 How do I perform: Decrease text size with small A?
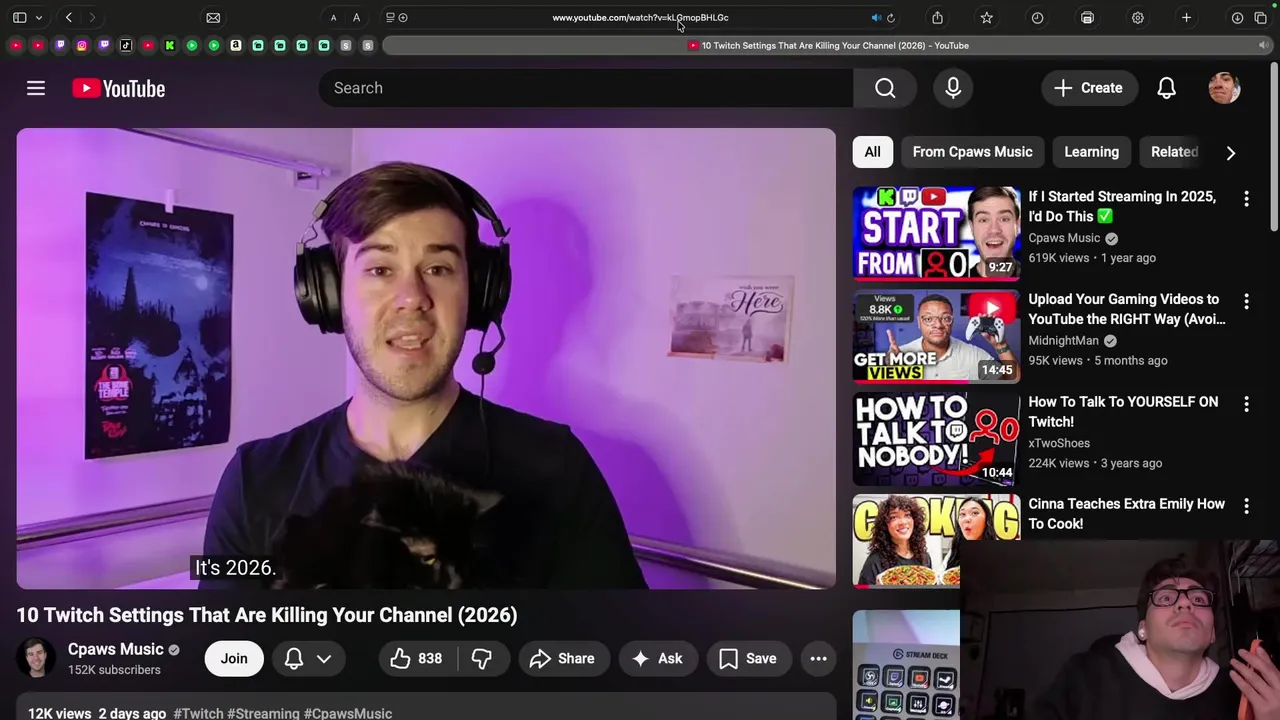point(333,18)
